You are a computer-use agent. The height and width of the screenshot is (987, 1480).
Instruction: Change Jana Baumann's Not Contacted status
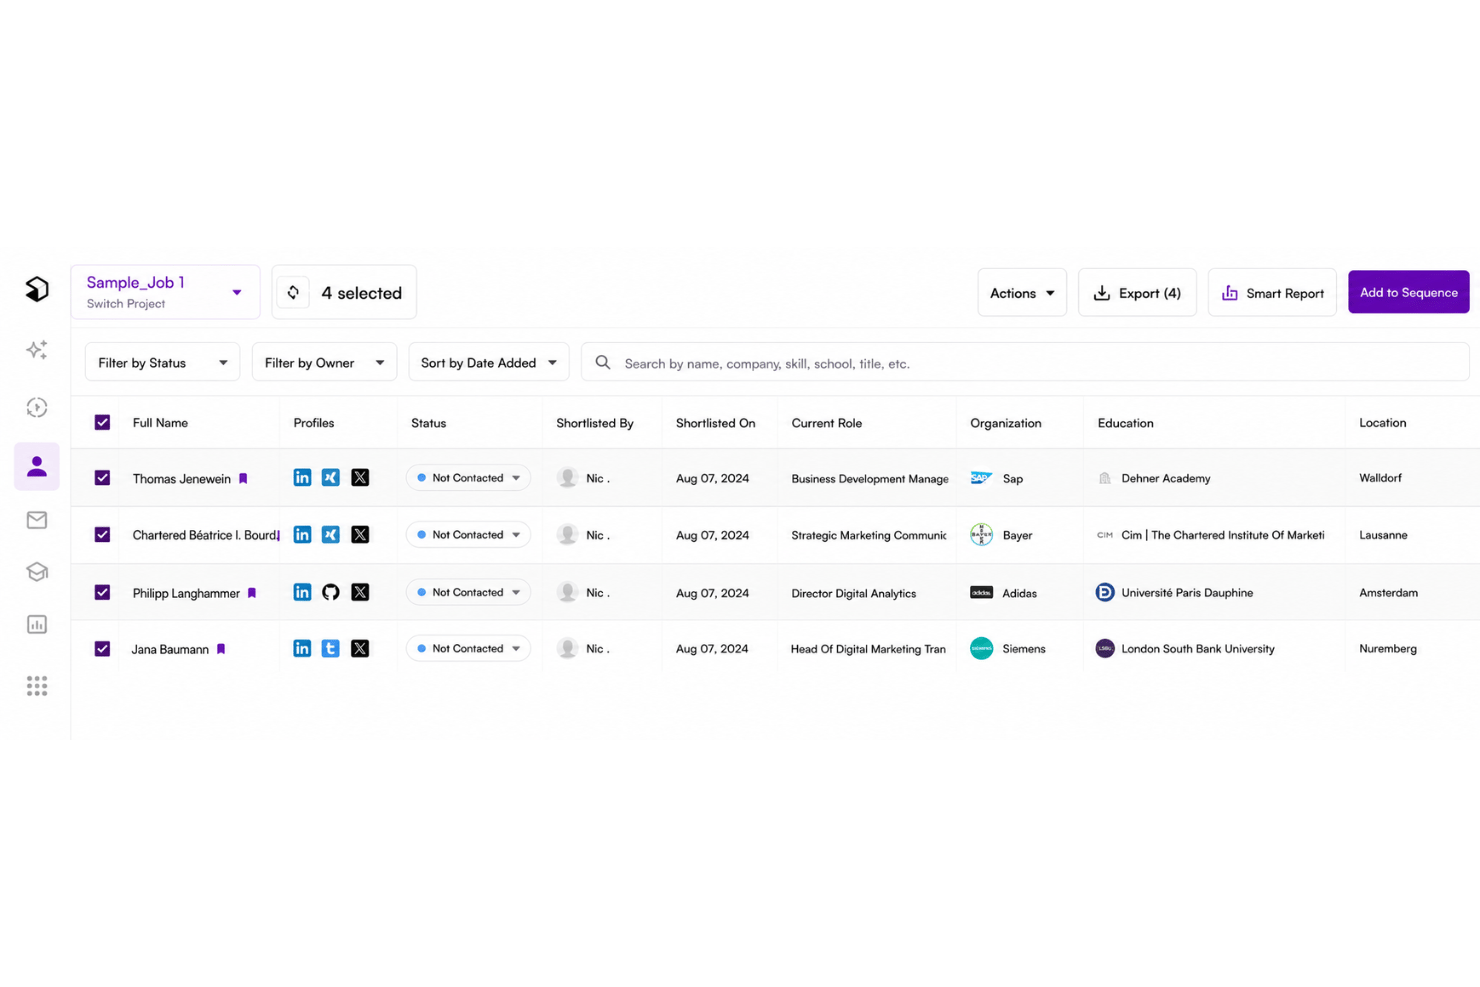[468, 648]
